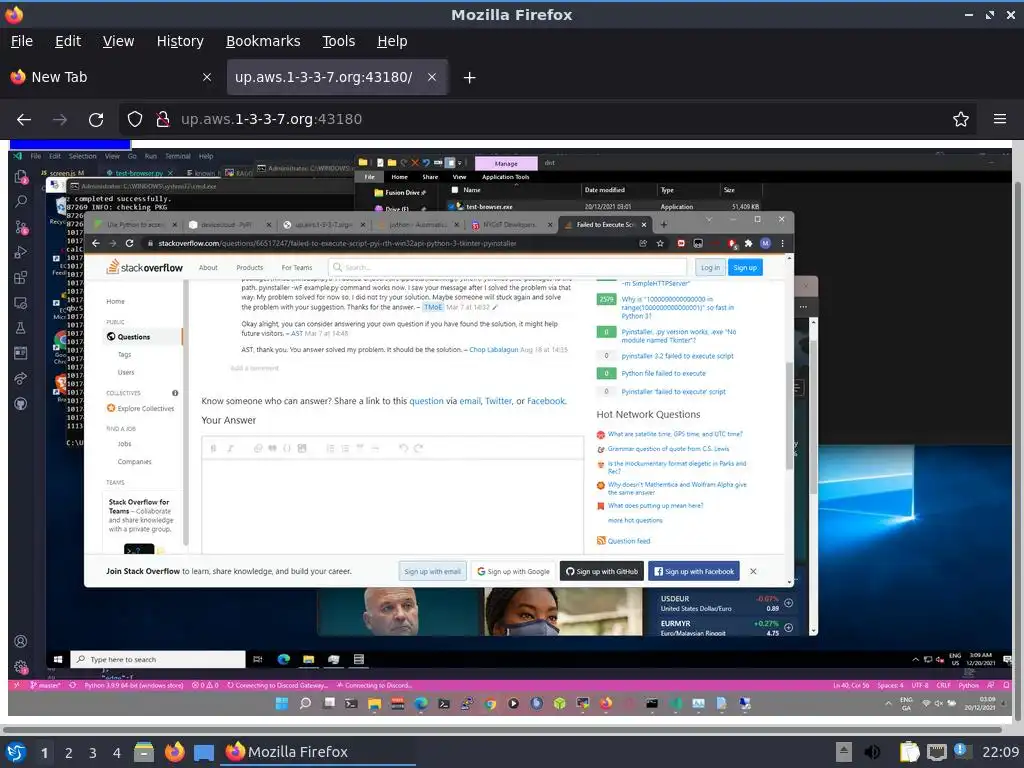
Task: Open VS Code Manage gear icon
Action: (x=21, y=667)
